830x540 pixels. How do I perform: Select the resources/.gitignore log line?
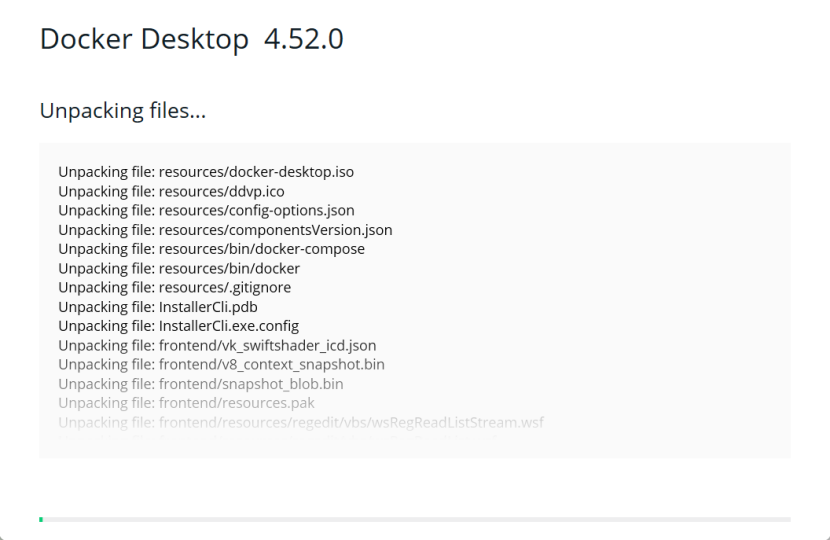point(175,287)
